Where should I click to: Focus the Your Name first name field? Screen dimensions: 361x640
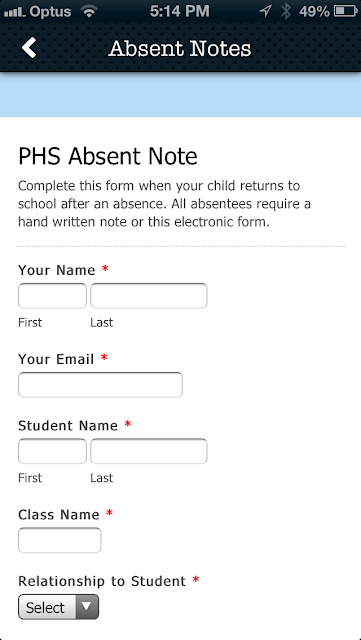(52, 296)
